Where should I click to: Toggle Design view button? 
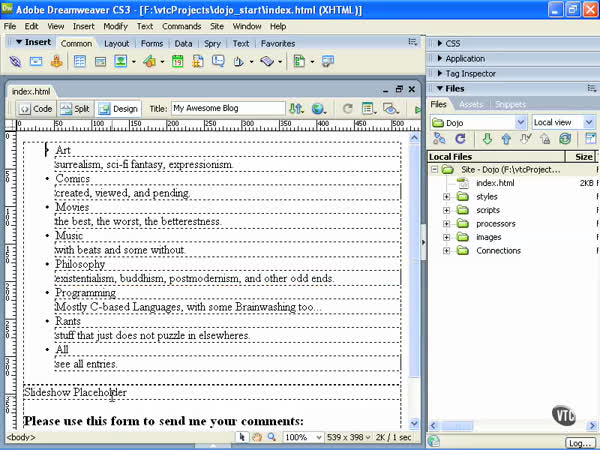tap(118, 108)
